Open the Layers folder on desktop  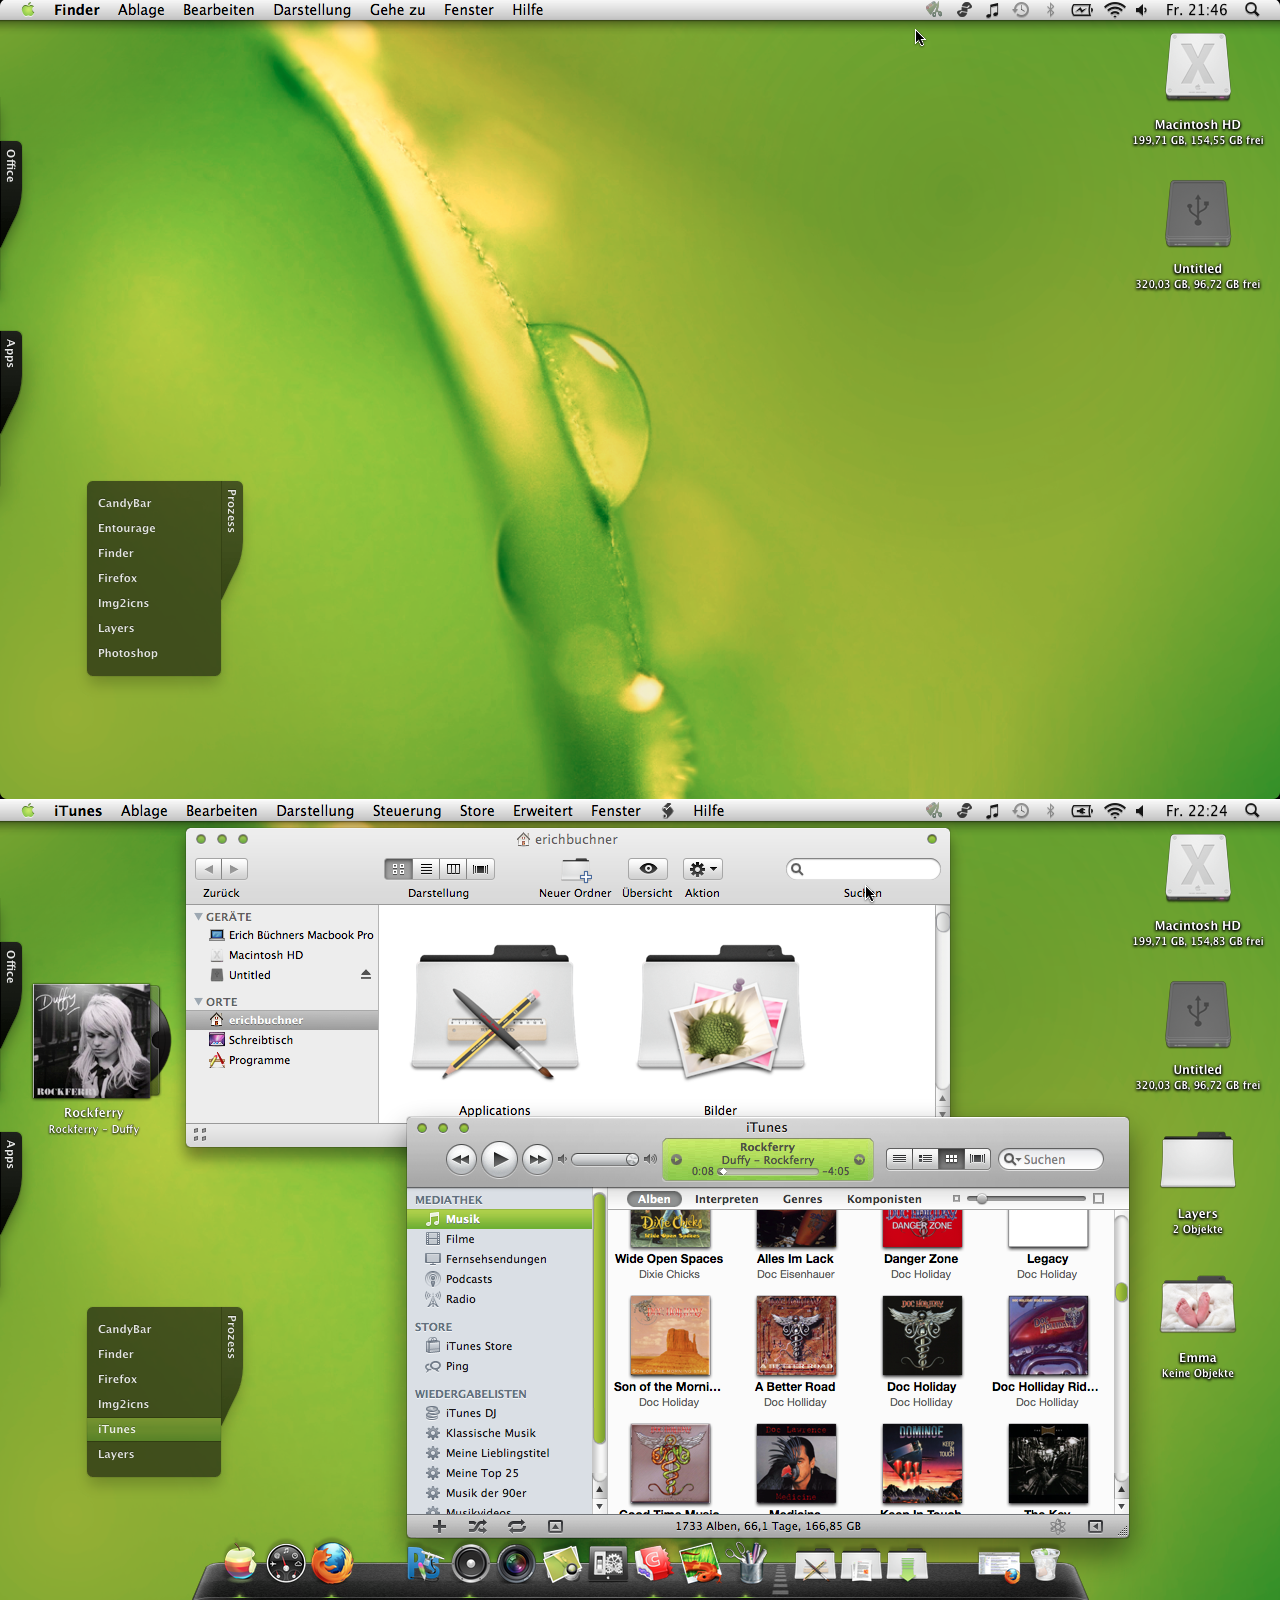(x=1198, y=1162)
